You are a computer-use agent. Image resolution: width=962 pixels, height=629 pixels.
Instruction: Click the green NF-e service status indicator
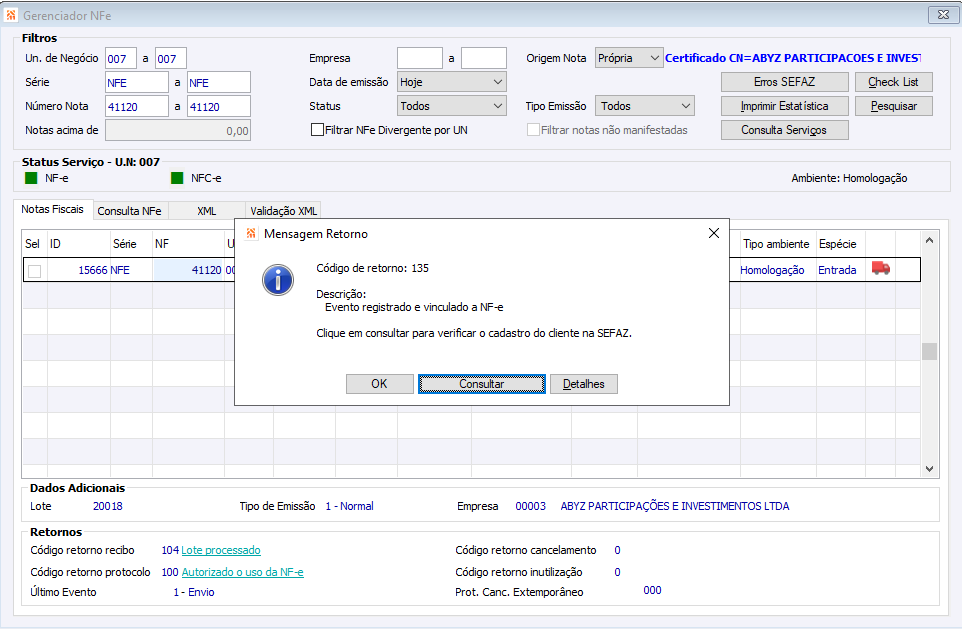(31, 178)
